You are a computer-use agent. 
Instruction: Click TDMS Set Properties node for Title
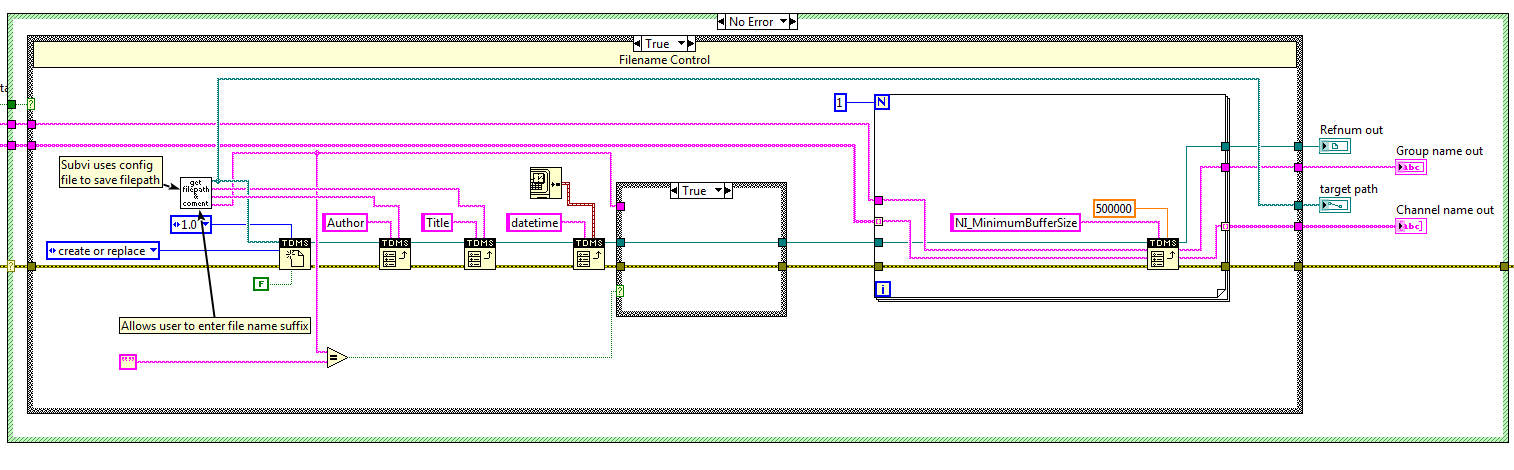pyautogui.click(x=480, y=255)
